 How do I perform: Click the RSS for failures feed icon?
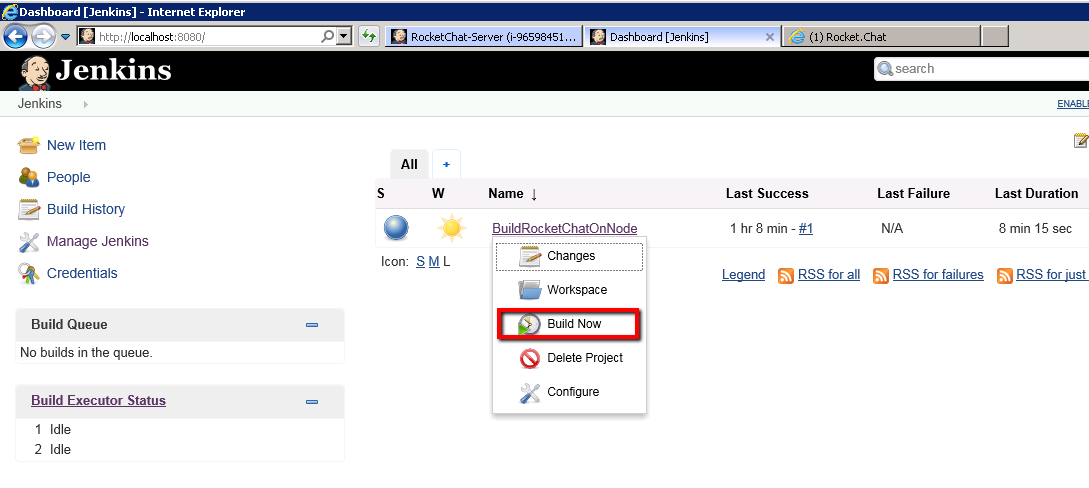(880, 276)
